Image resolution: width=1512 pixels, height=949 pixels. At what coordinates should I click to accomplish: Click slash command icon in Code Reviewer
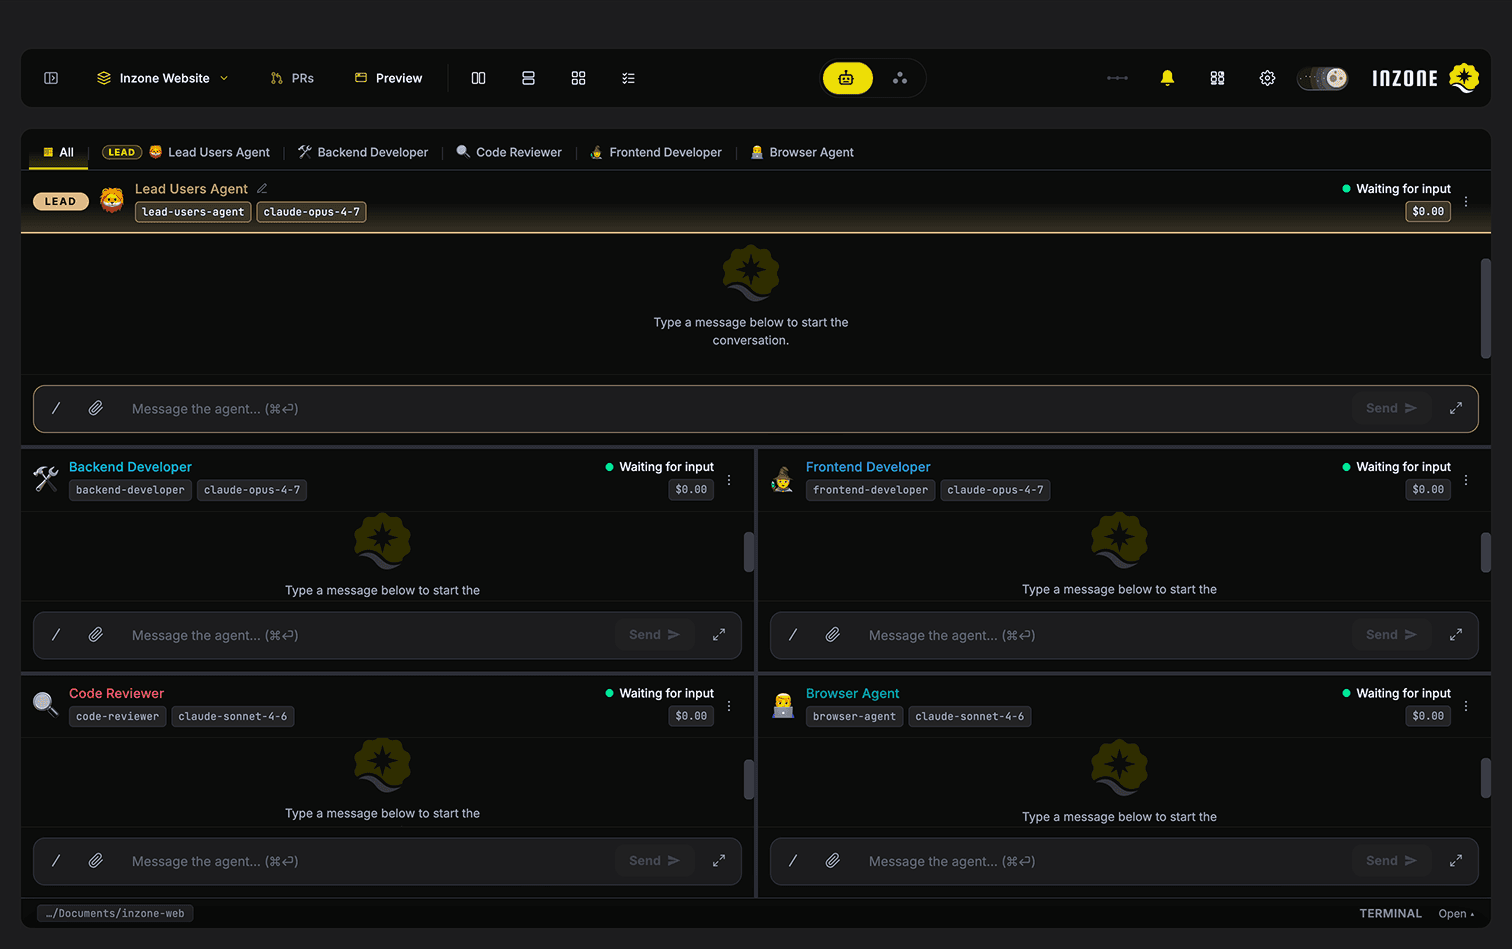pos(56,861)
